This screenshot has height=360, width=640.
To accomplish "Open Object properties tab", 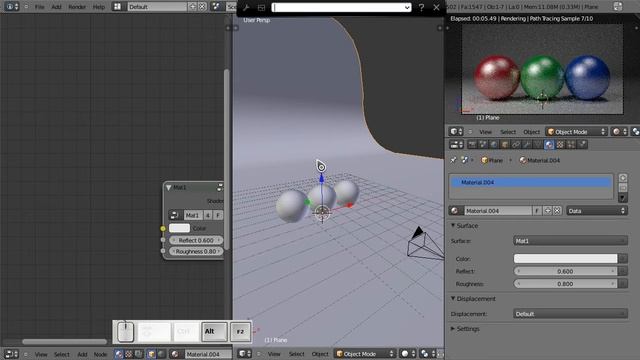I will point(505,144).
